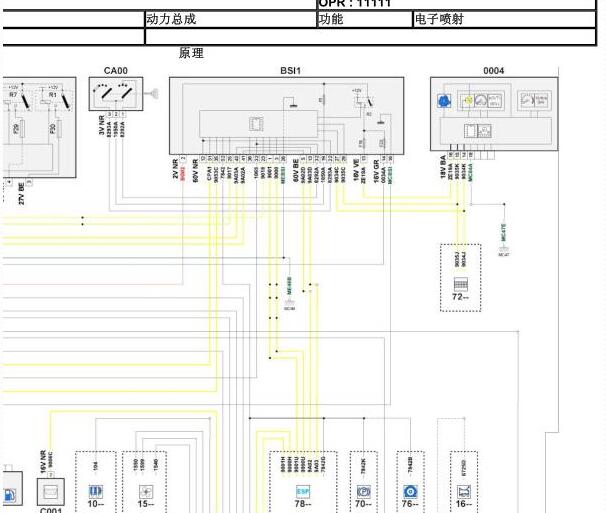Click the 16V VE connector label

tap(356, 170)
